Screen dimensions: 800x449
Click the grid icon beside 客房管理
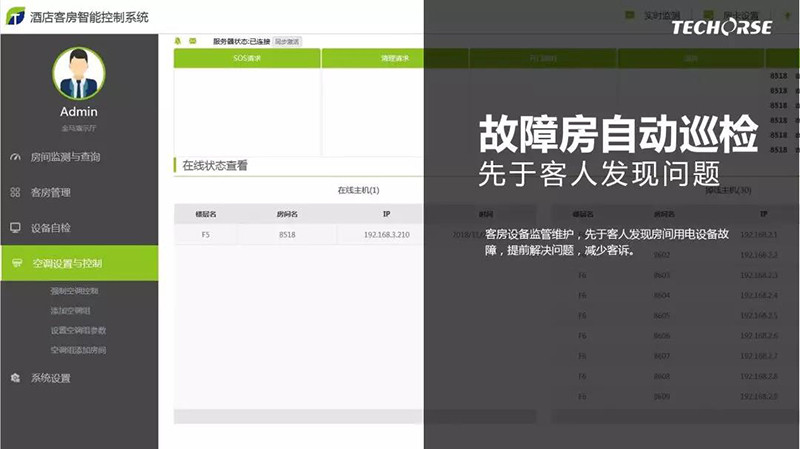15,192
